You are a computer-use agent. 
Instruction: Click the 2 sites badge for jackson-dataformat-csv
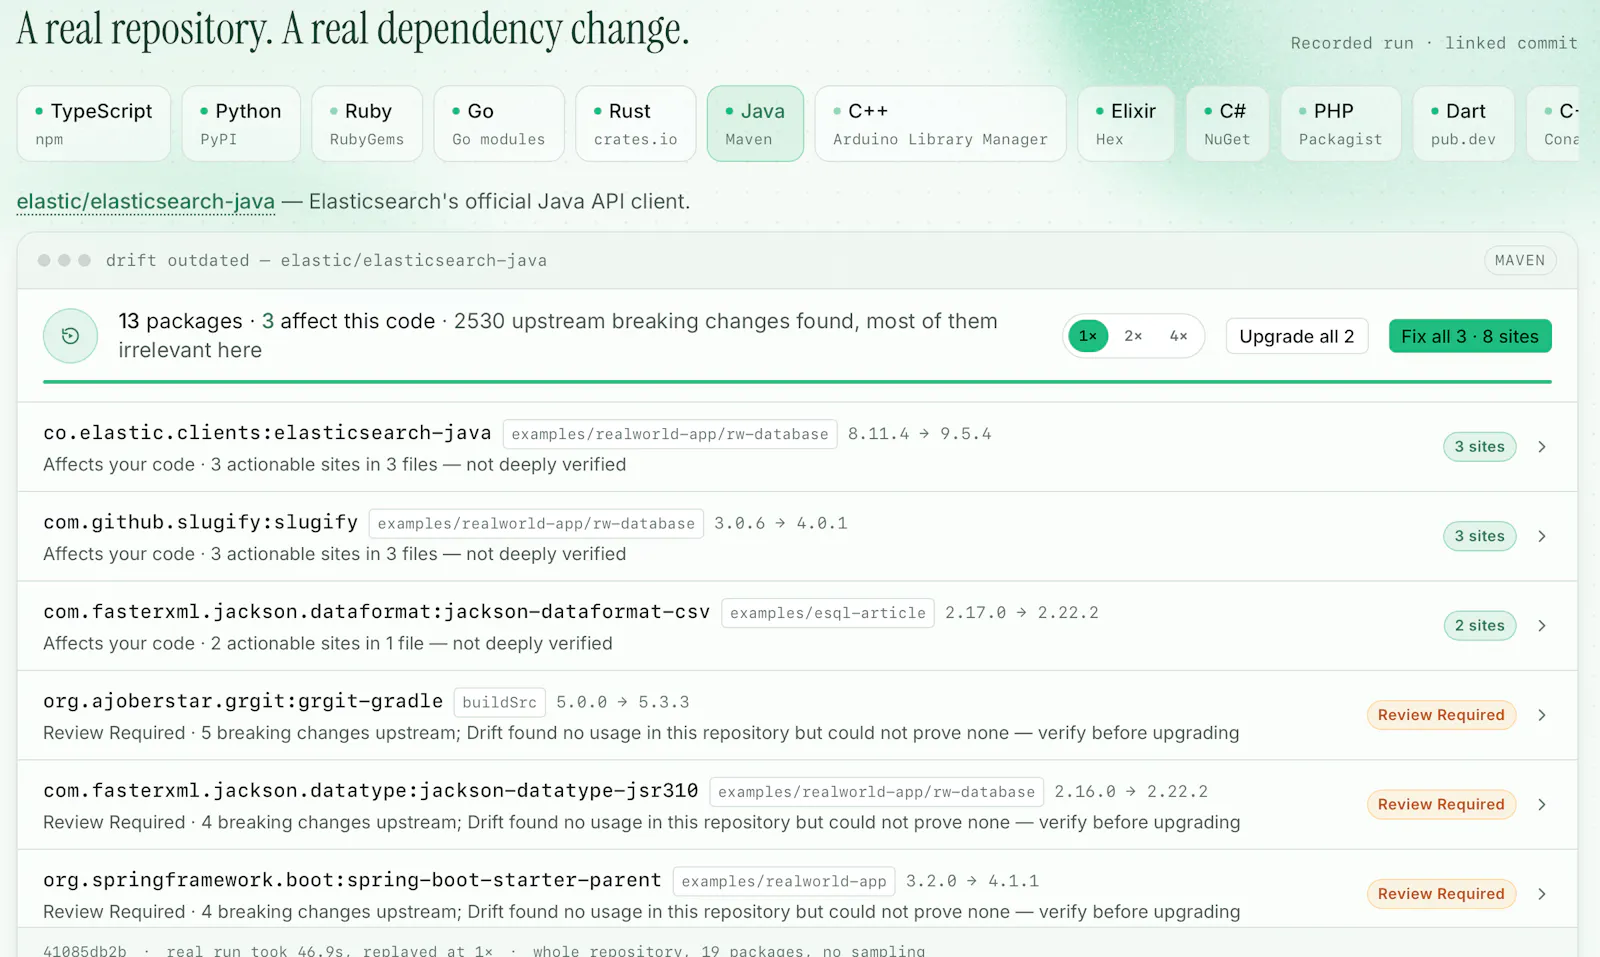tap(1479, 625)
